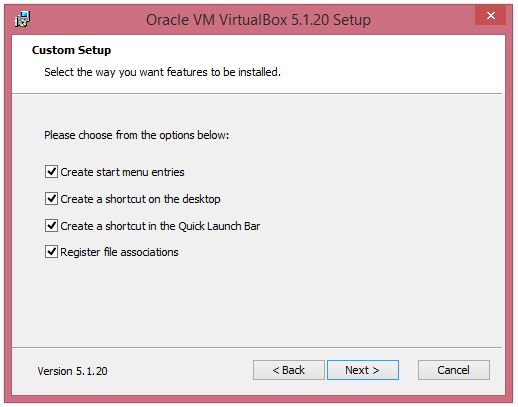Click the Next > button
Viewport: 518px width, 407px height.
(x=363, y=370)
